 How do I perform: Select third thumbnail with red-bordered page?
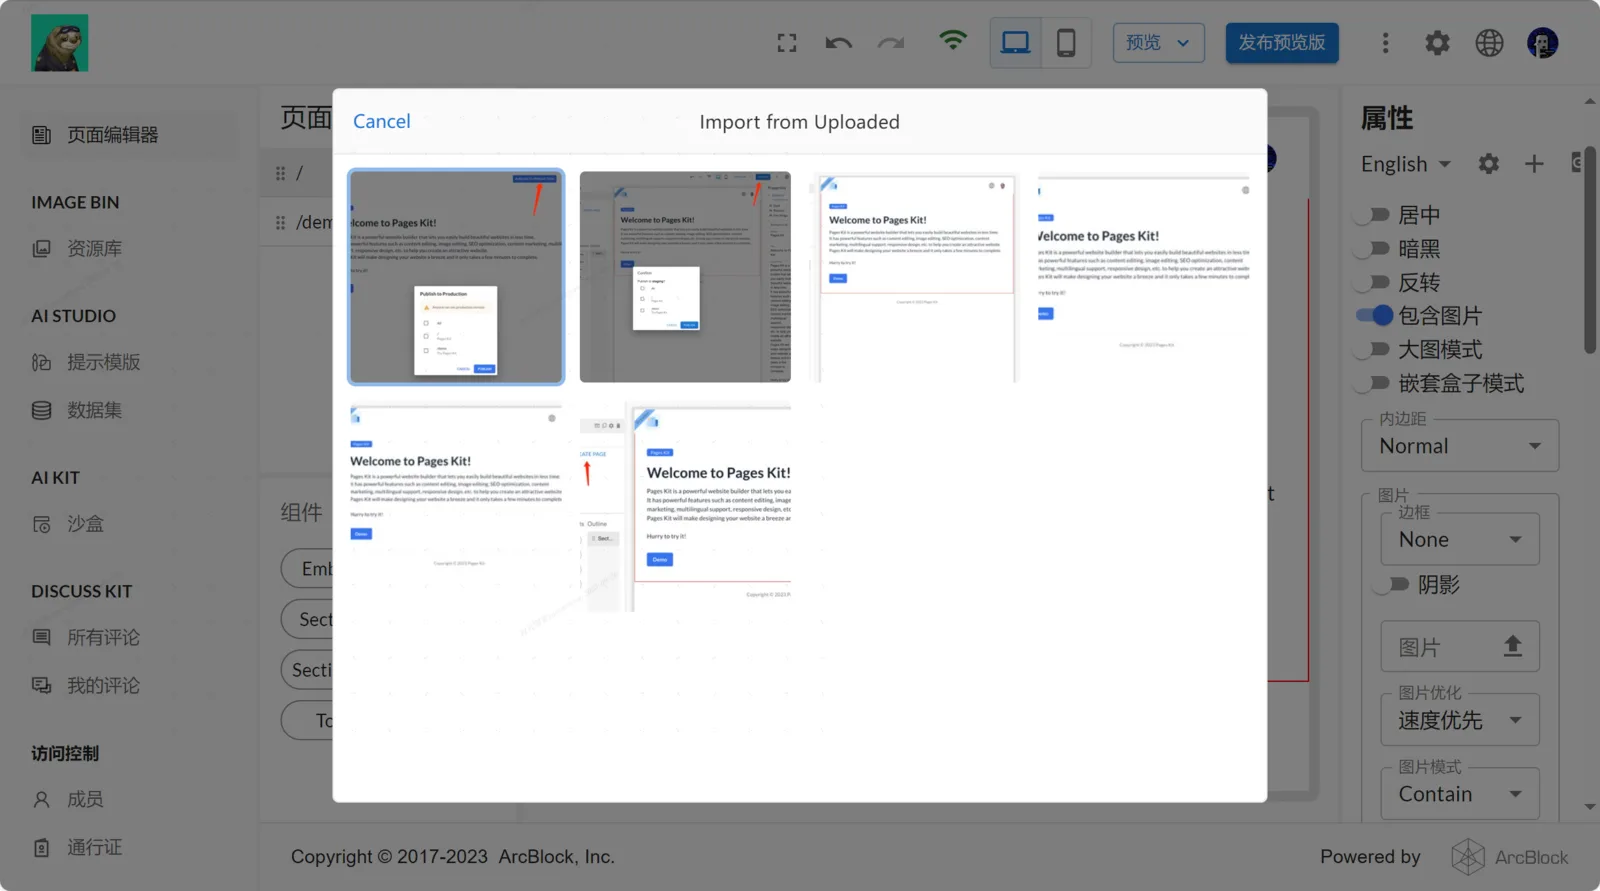(915, 277)
